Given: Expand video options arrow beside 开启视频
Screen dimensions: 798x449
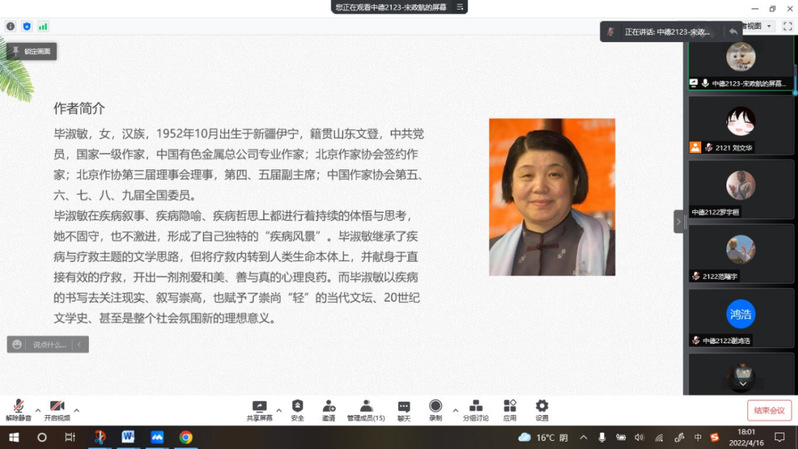Looking at the screenshot, I should pos(77,410).
